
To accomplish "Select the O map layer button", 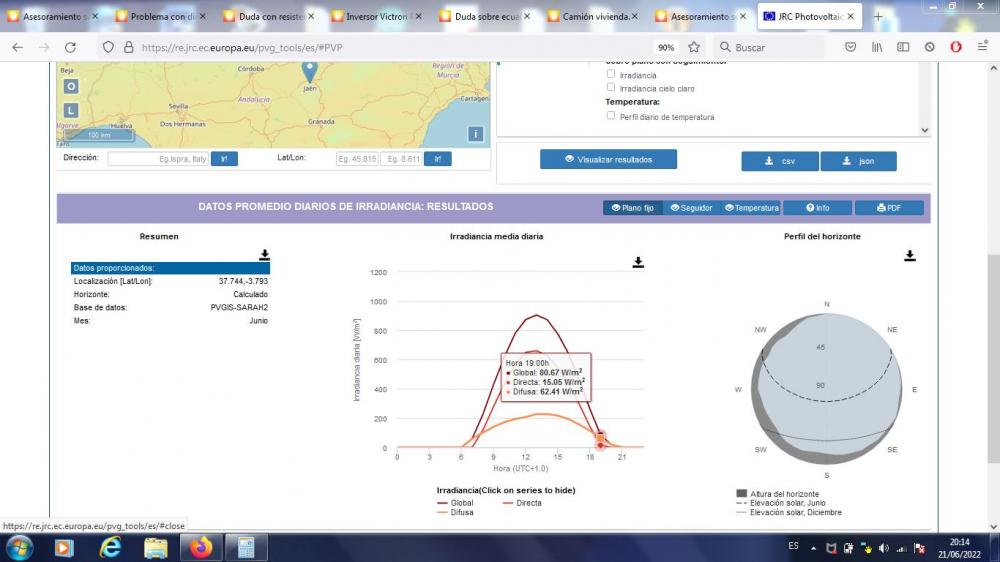I will pos(71,86).
